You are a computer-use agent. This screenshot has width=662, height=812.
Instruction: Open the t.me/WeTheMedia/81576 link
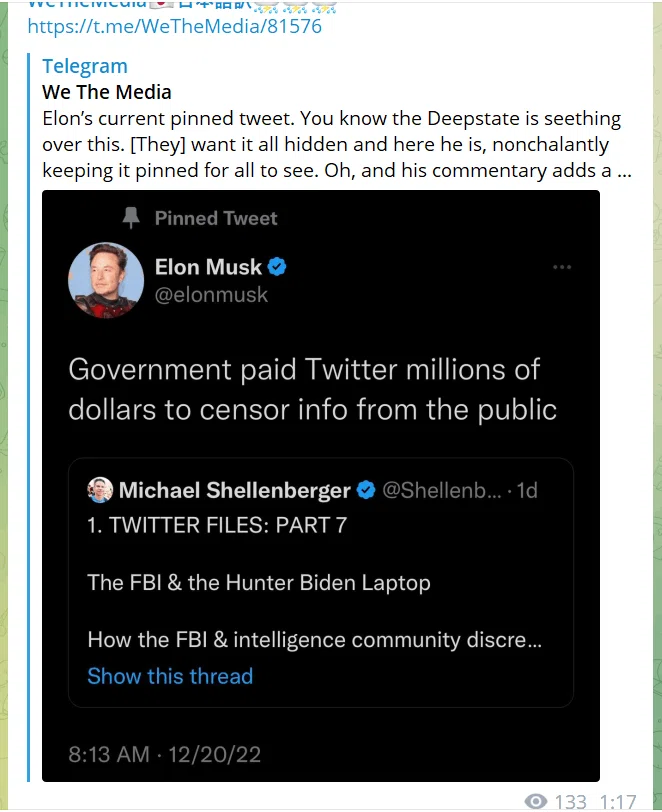pos(175,26)
